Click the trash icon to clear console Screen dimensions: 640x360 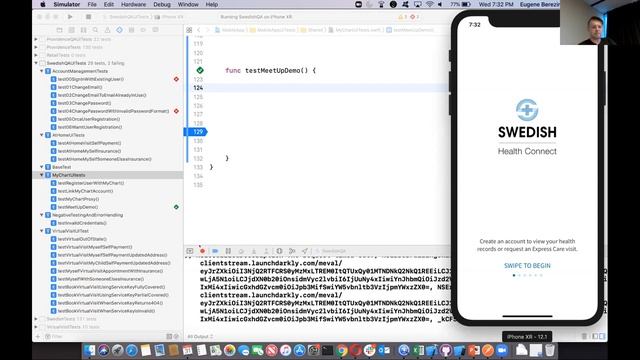pos(584,336)
